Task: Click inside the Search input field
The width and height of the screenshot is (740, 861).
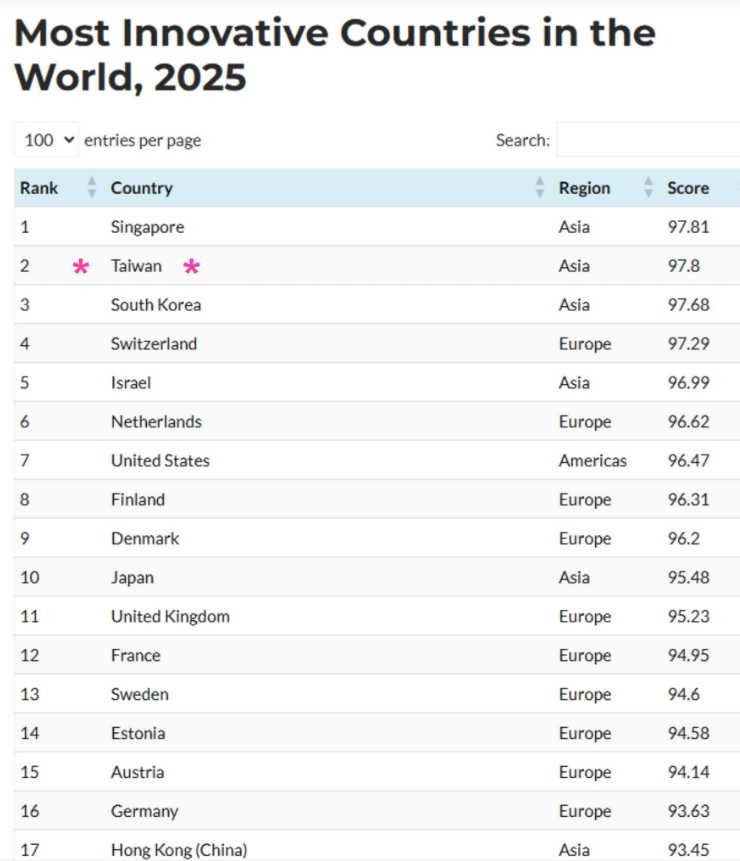Action: pos(648,140)
